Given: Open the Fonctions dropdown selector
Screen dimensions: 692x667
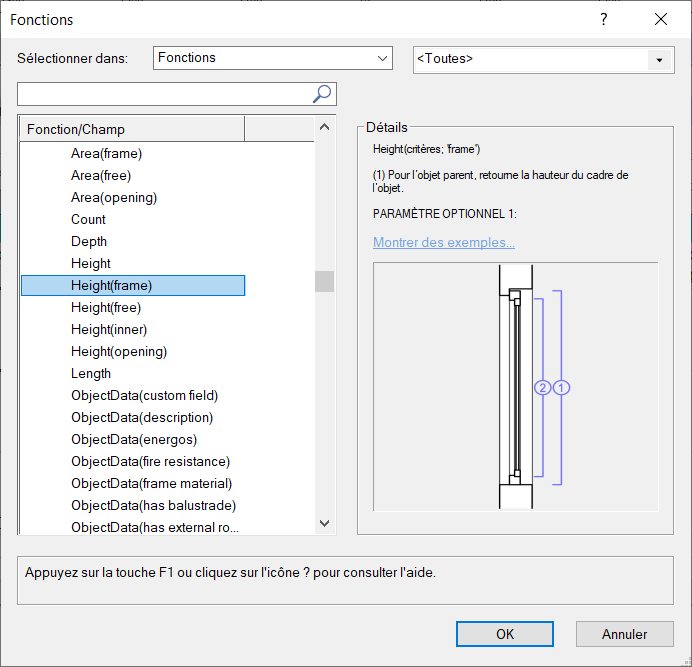Looking at the screenshot, I should click(273, 58).
